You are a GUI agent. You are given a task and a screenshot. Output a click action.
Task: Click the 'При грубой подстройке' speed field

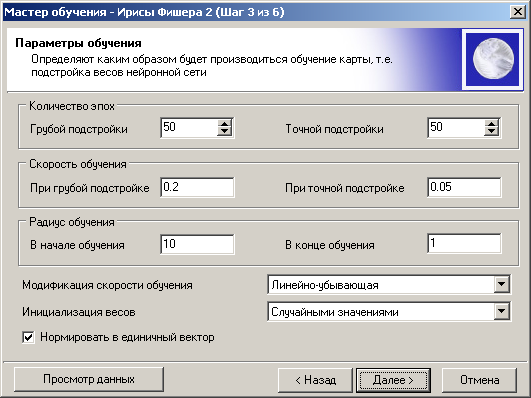tap(197, 187)
